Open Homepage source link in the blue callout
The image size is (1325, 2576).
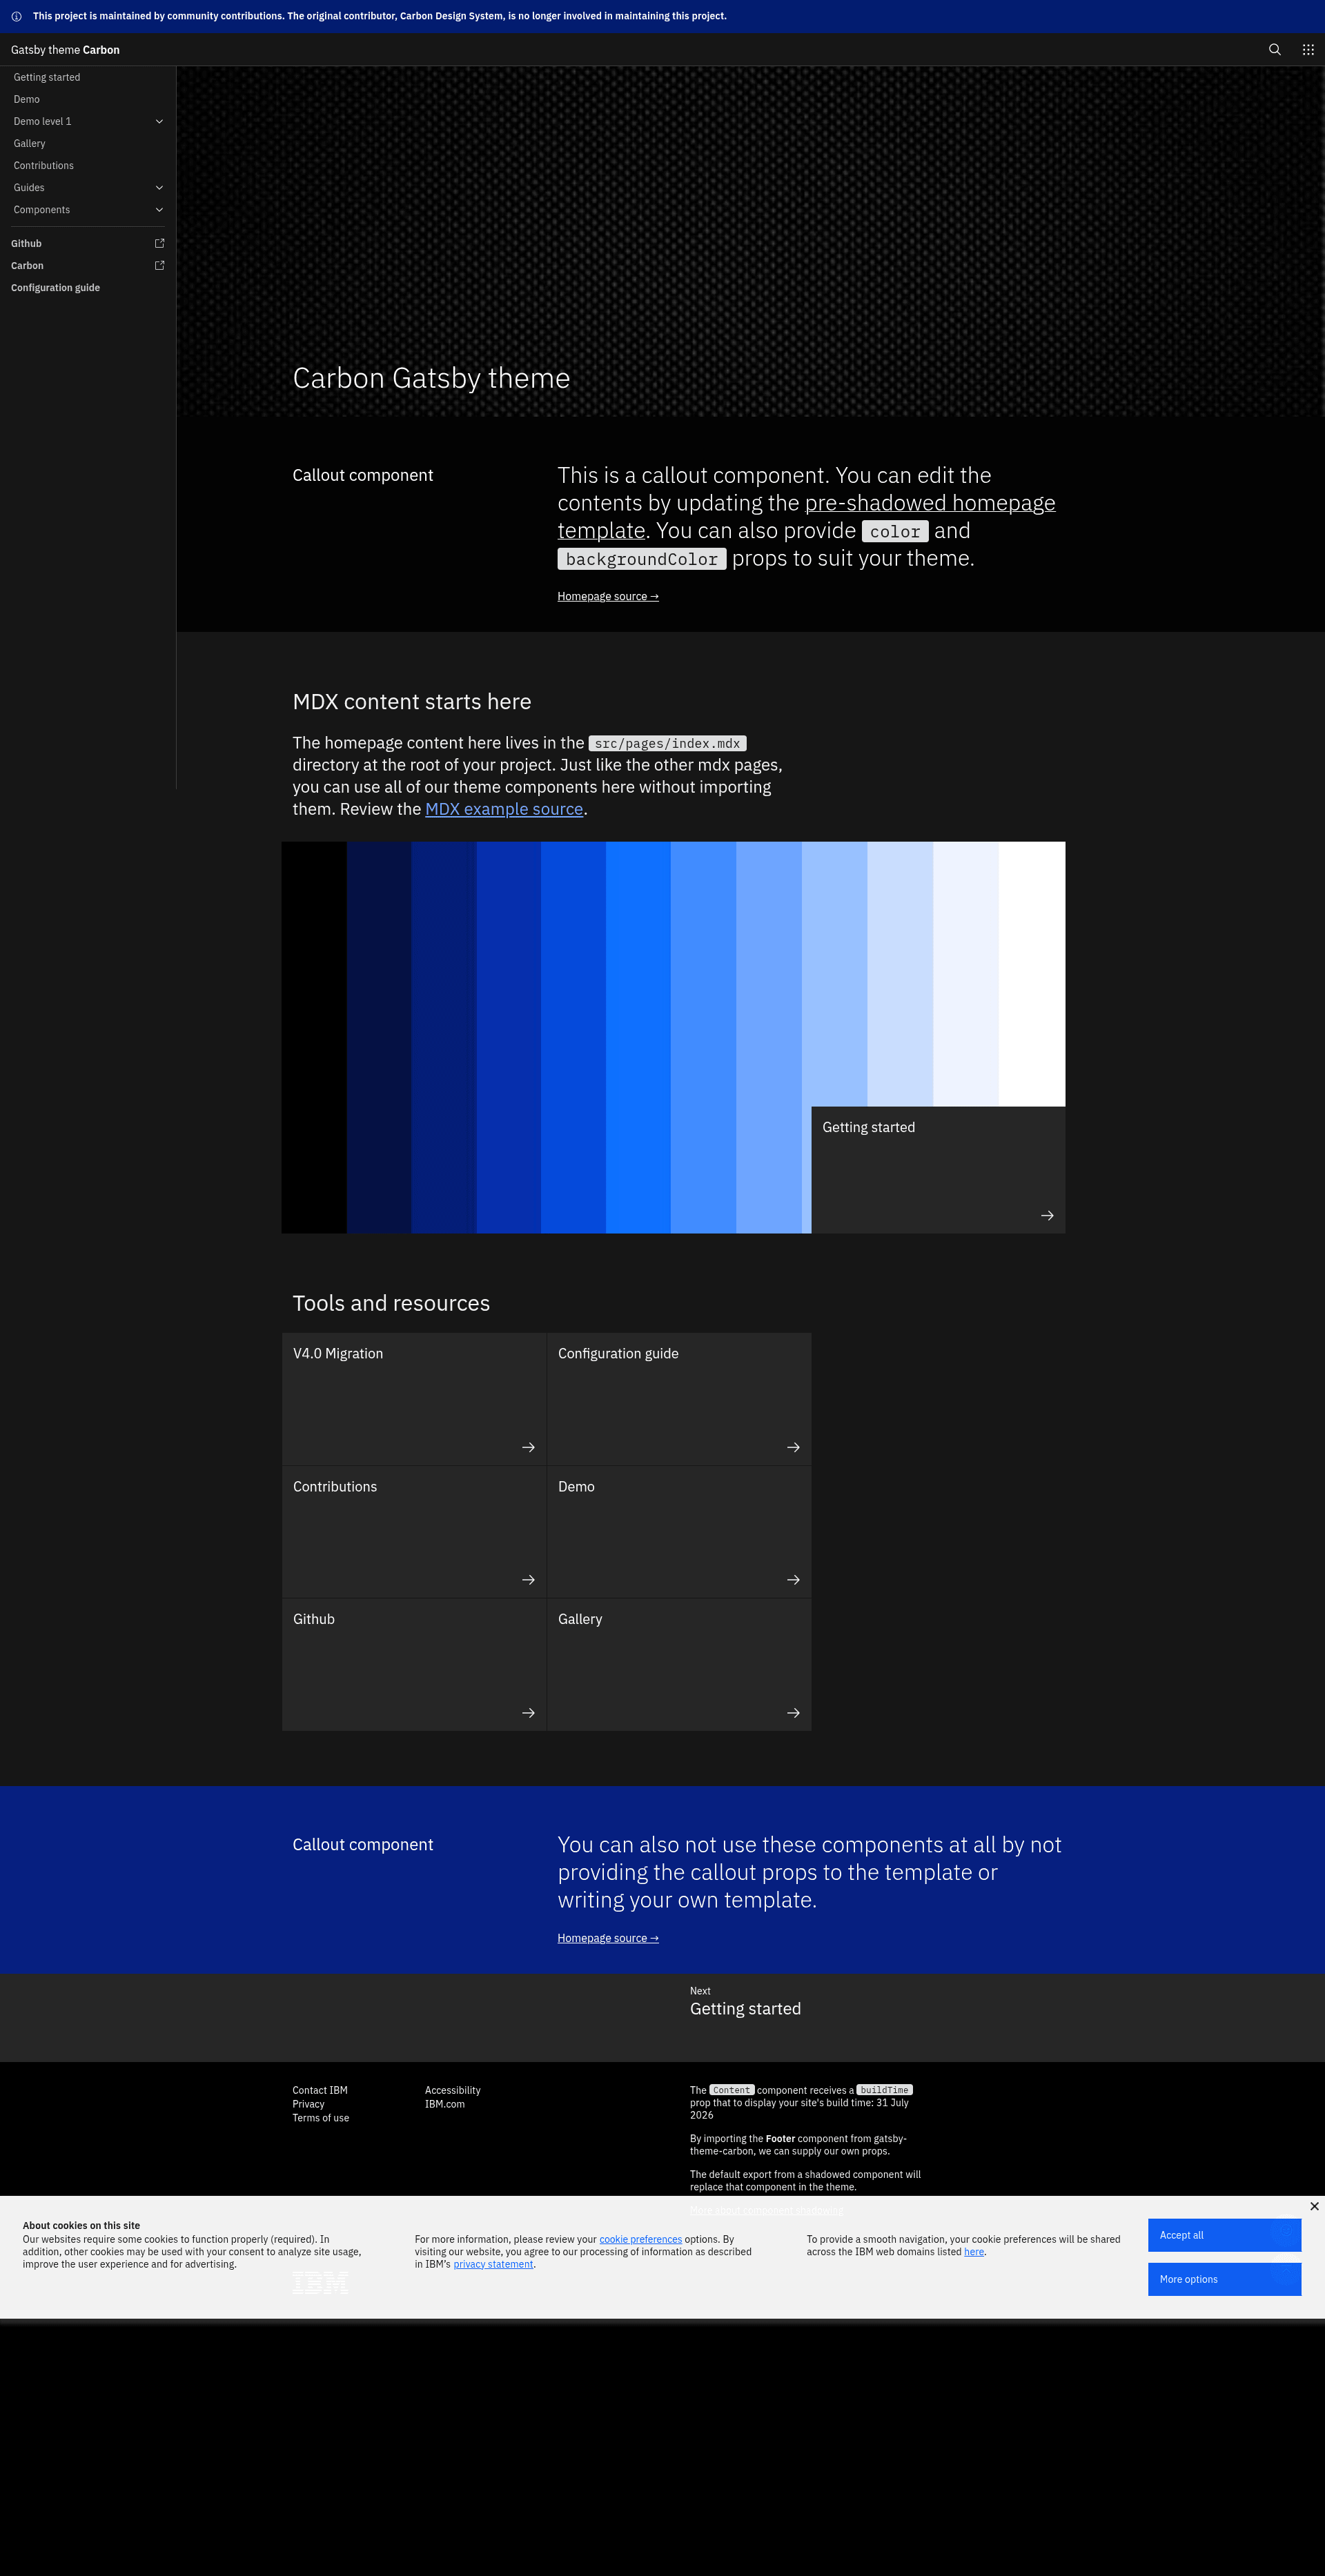point(608,1938)
